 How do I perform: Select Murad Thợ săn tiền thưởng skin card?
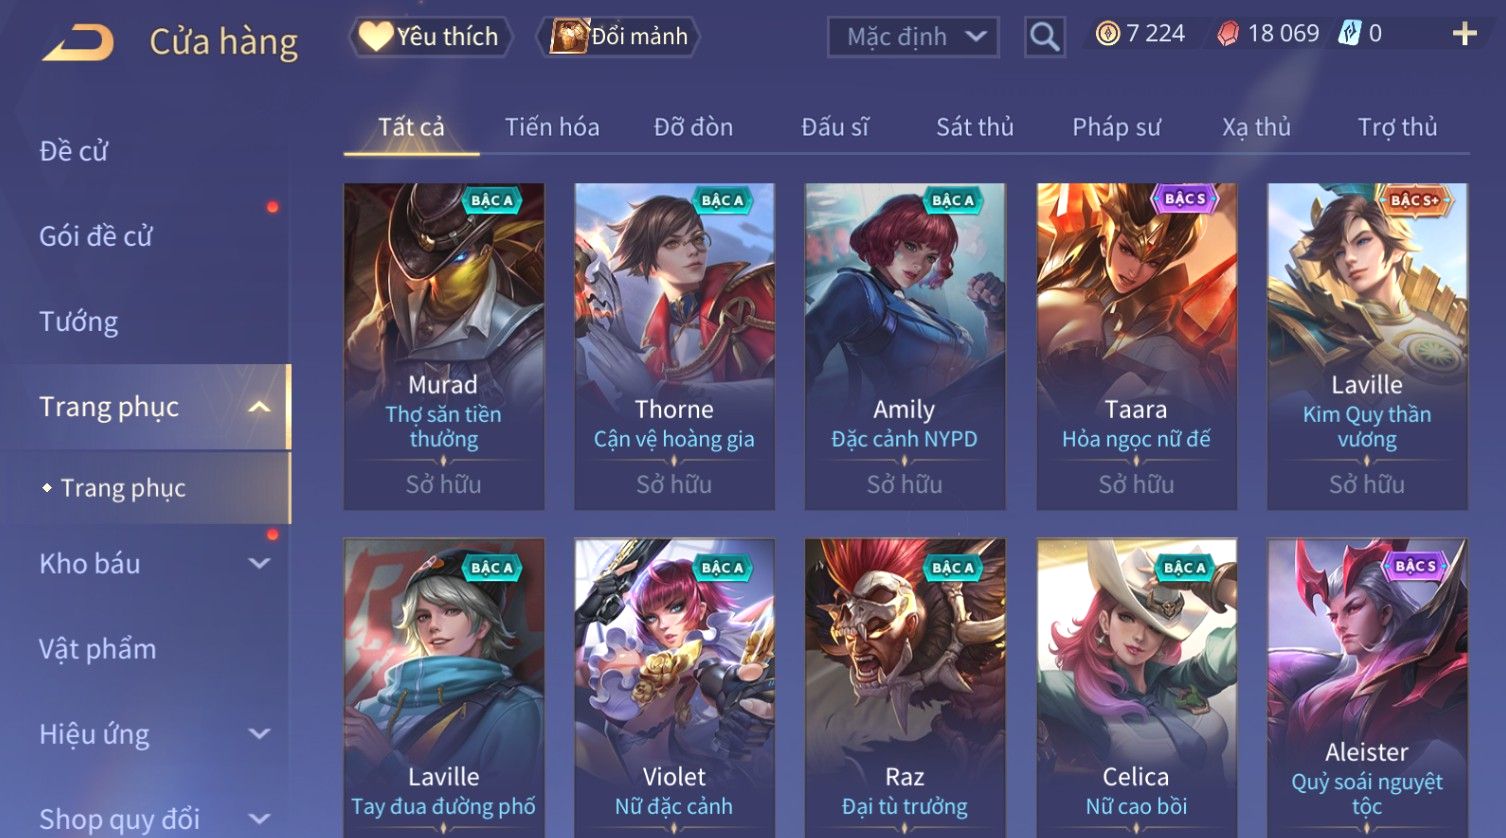(x=444, y=346)
